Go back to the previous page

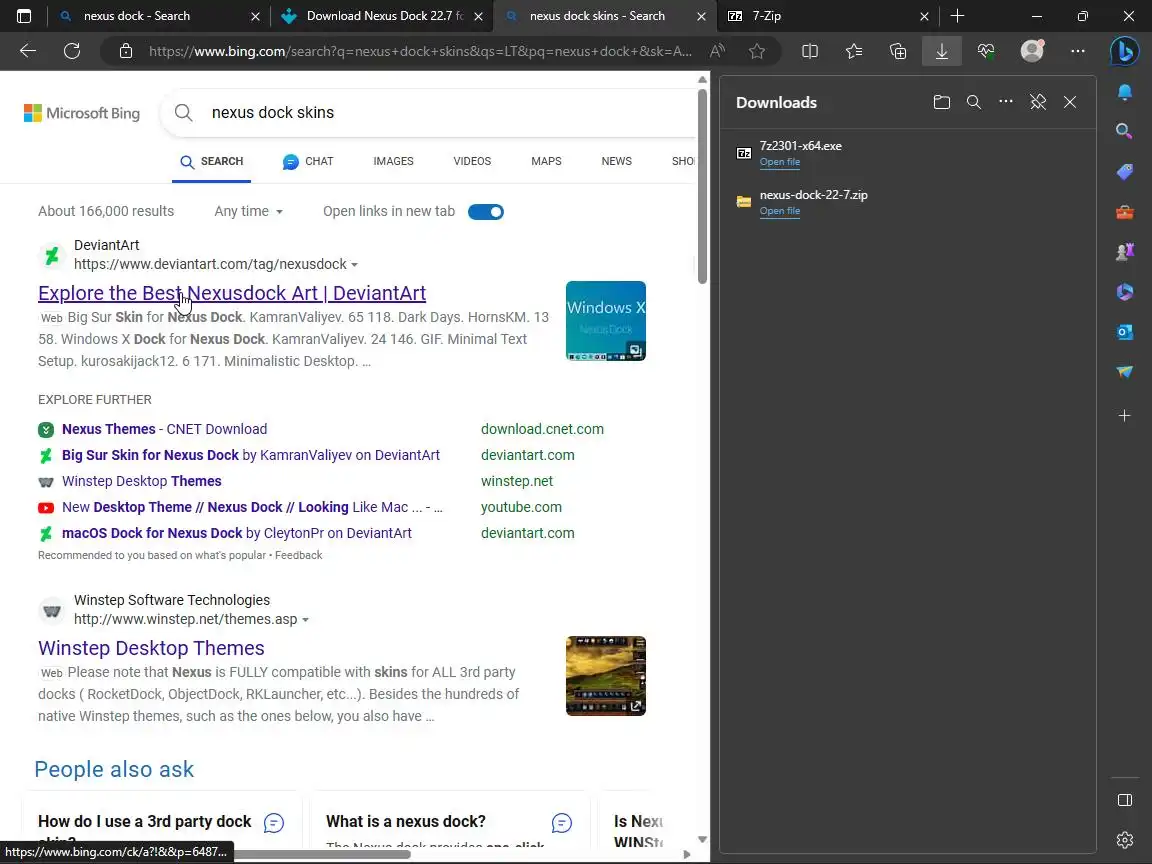pyautogui.click(x=28, y=51)
